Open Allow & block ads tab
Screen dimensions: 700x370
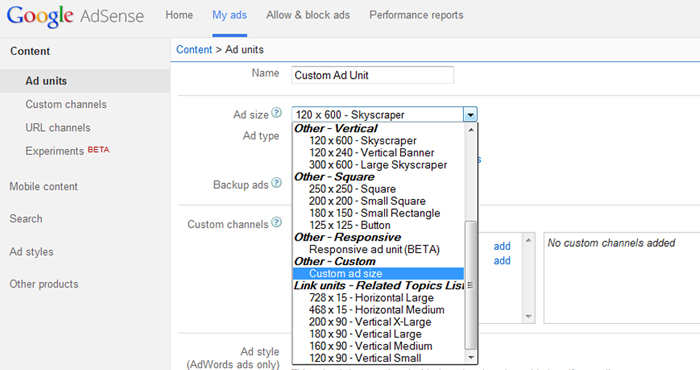308,15
